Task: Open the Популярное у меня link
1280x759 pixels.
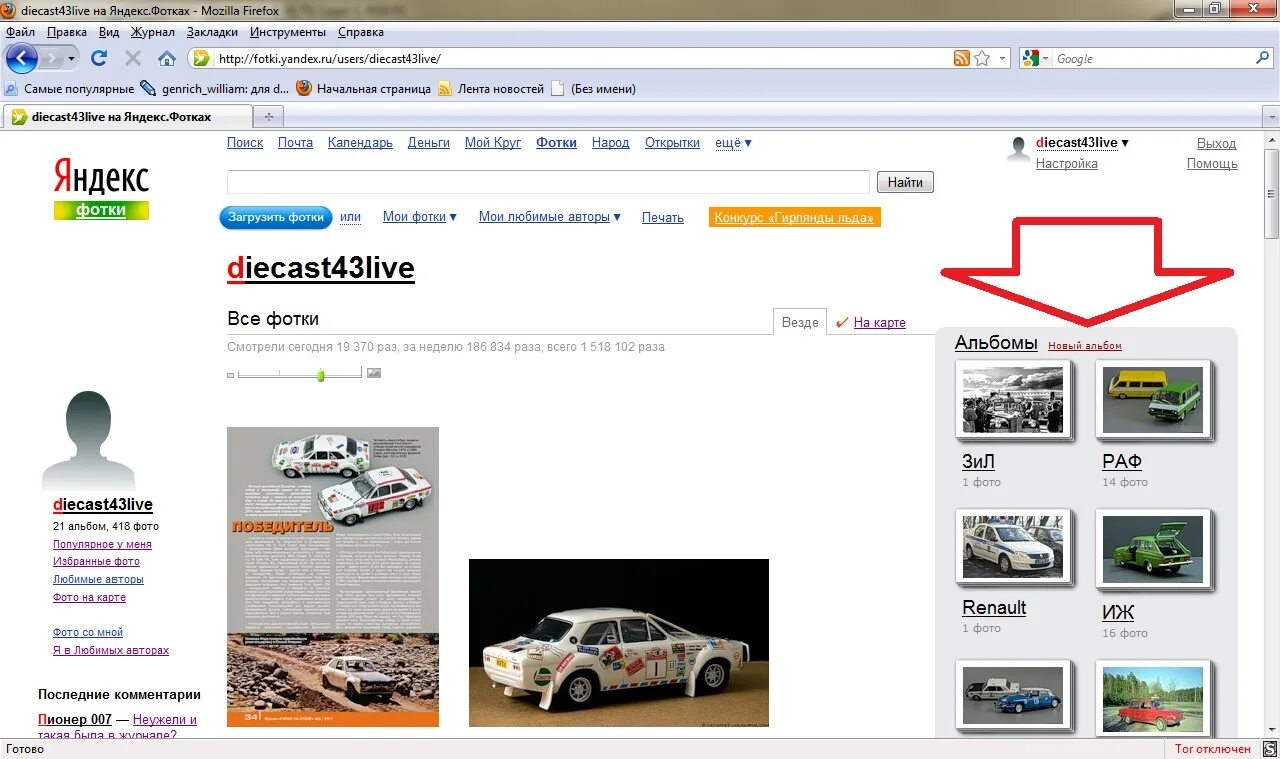Action: pos(102,545)
